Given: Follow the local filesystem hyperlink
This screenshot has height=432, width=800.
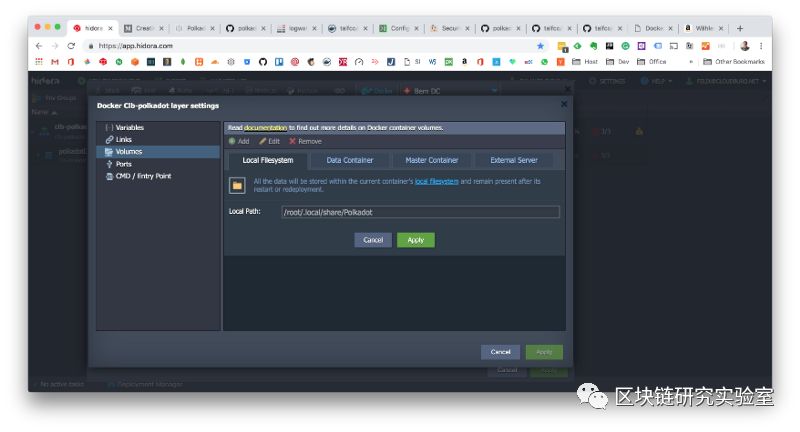Looking at the screenshot, I should (x=436, y=181).
